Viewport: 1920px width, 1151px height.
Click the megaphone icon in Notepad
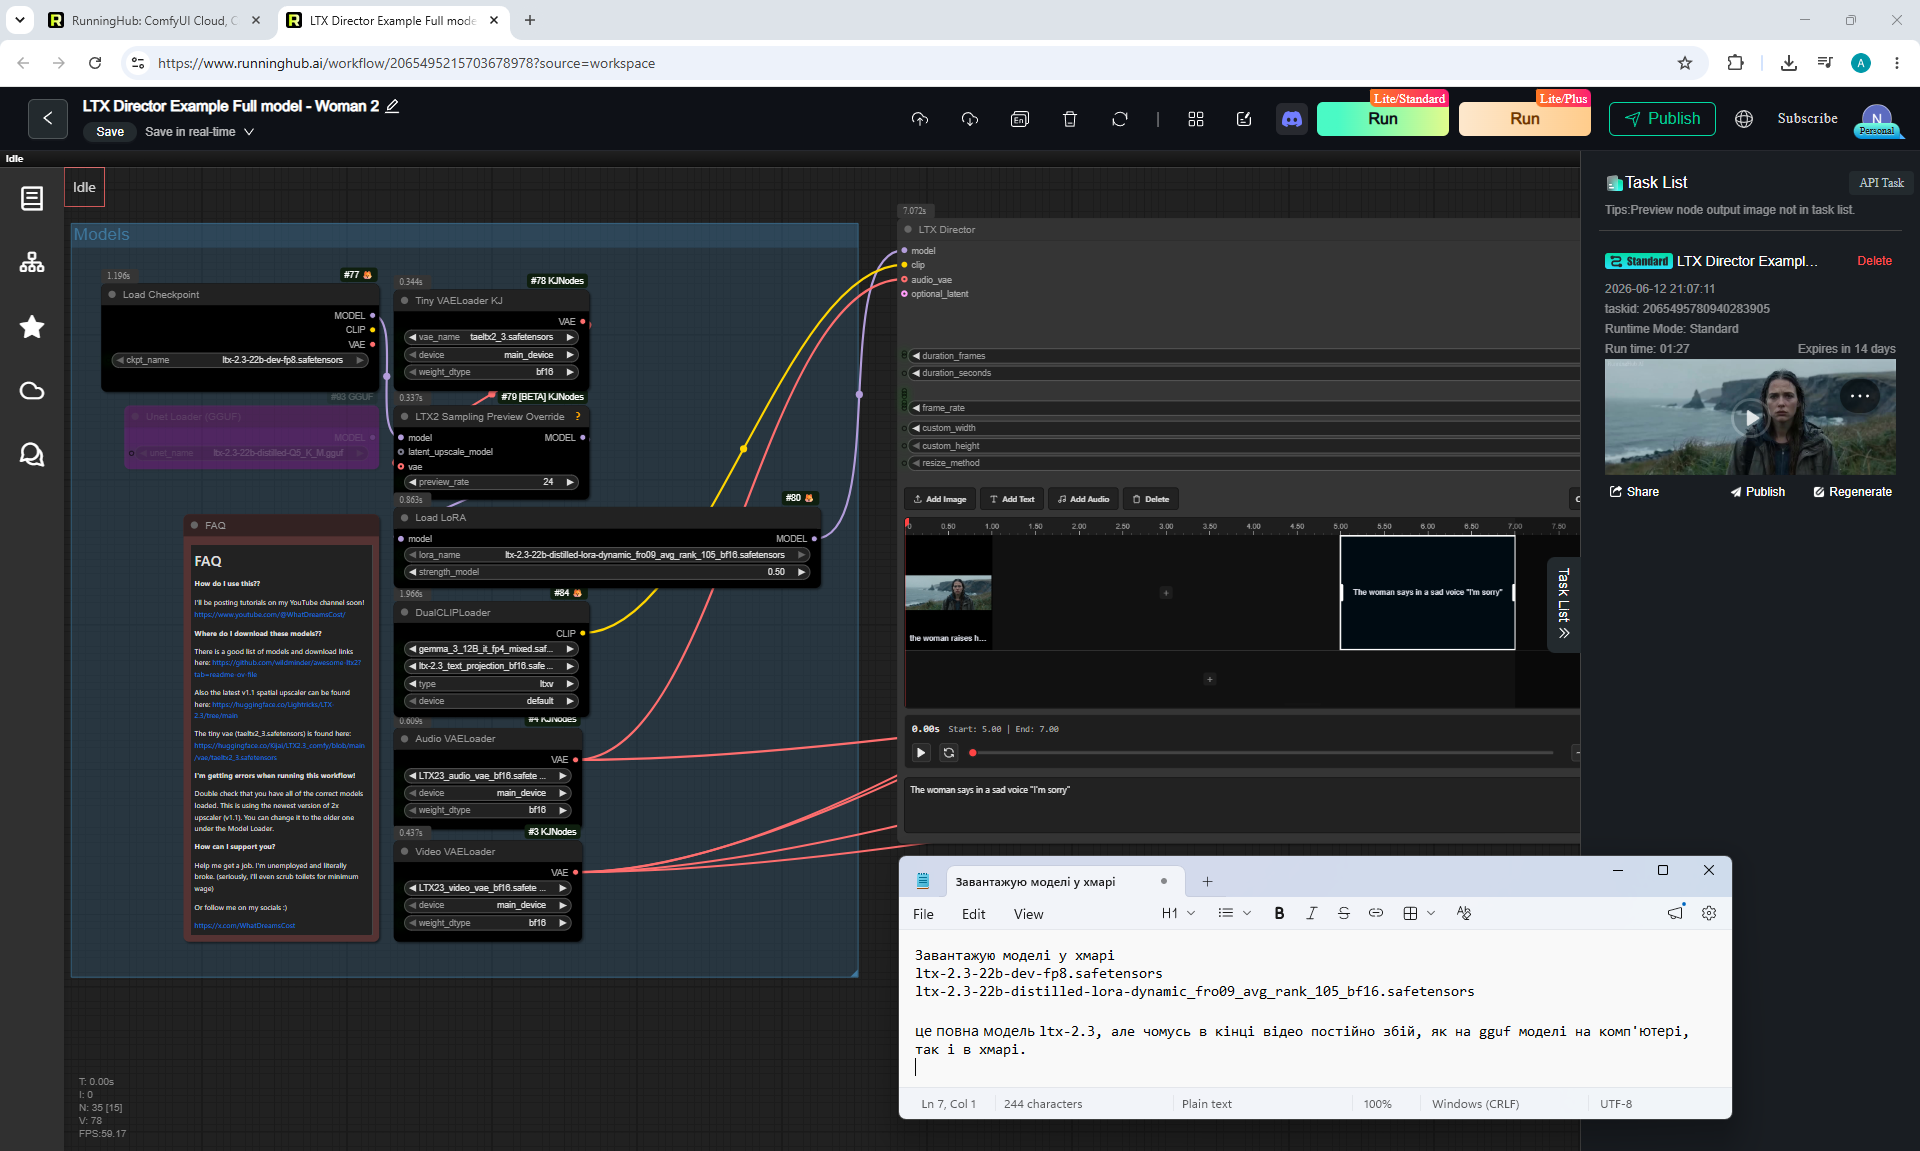pos(1675,913)
